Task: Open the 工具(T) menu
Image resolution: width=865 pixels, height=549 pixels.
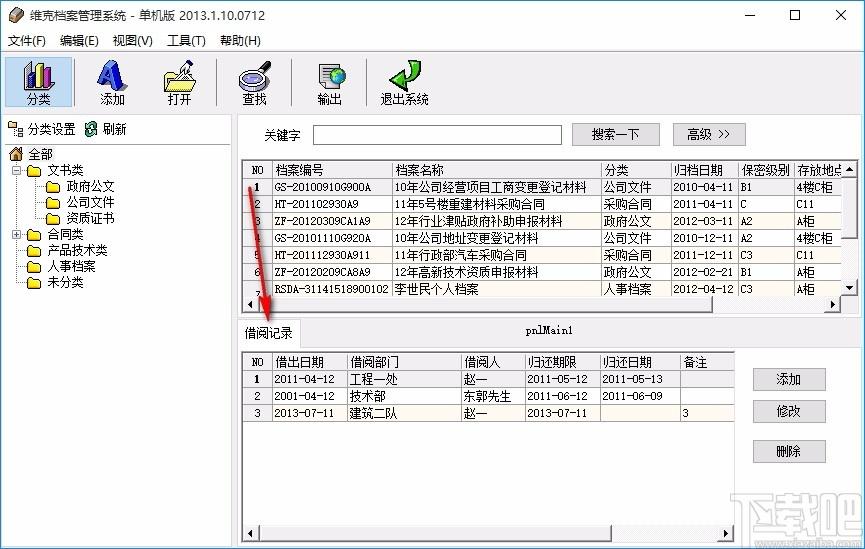Action: tap(186, 40)
